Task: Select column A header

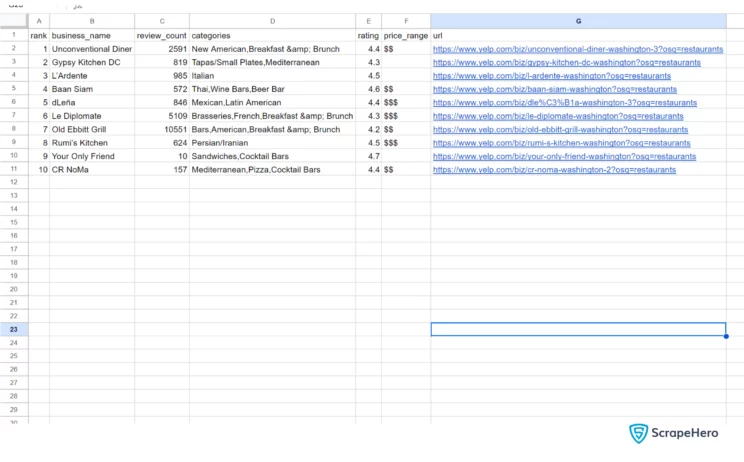Action: pyautogui.click(x=39, y=21)
